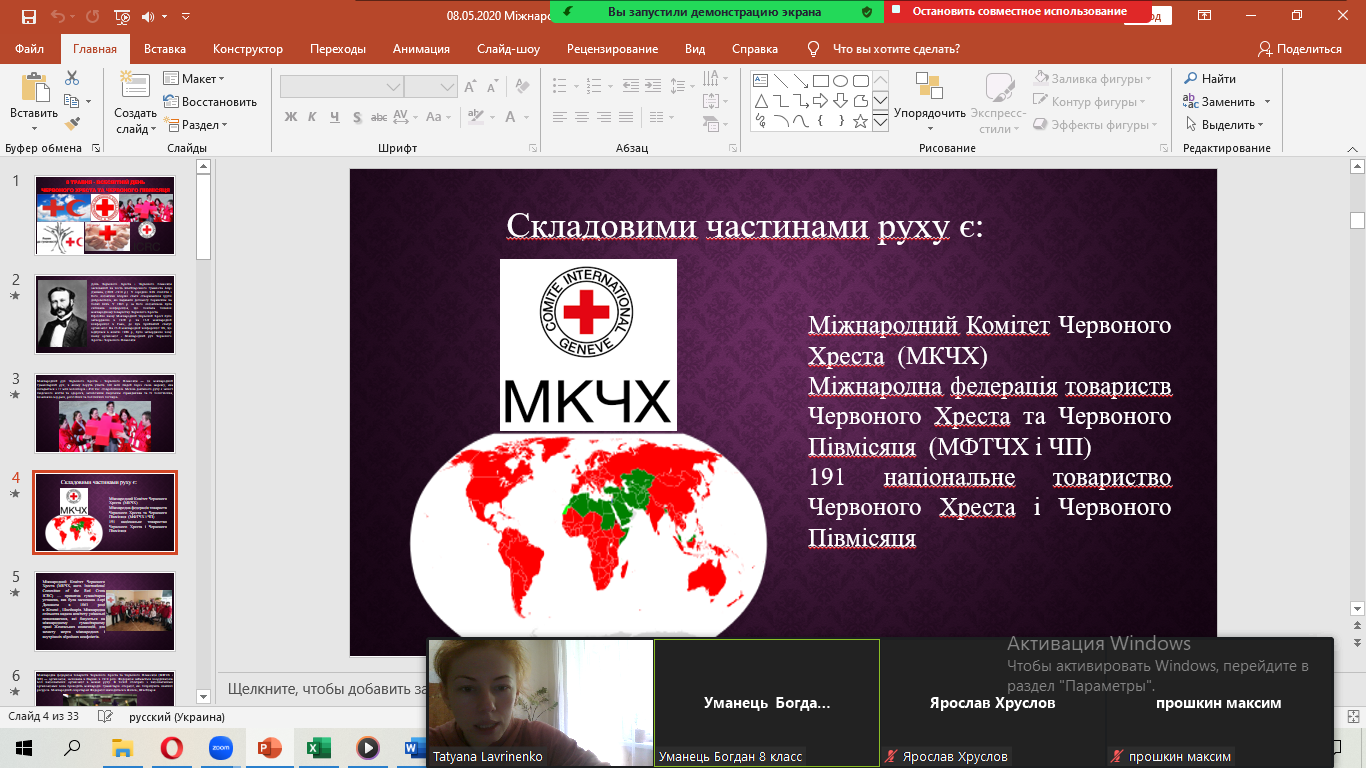Viewport: 1366px width, 768px height.
Task: Click the Copy icon in clipboard group
Action: 71,101
